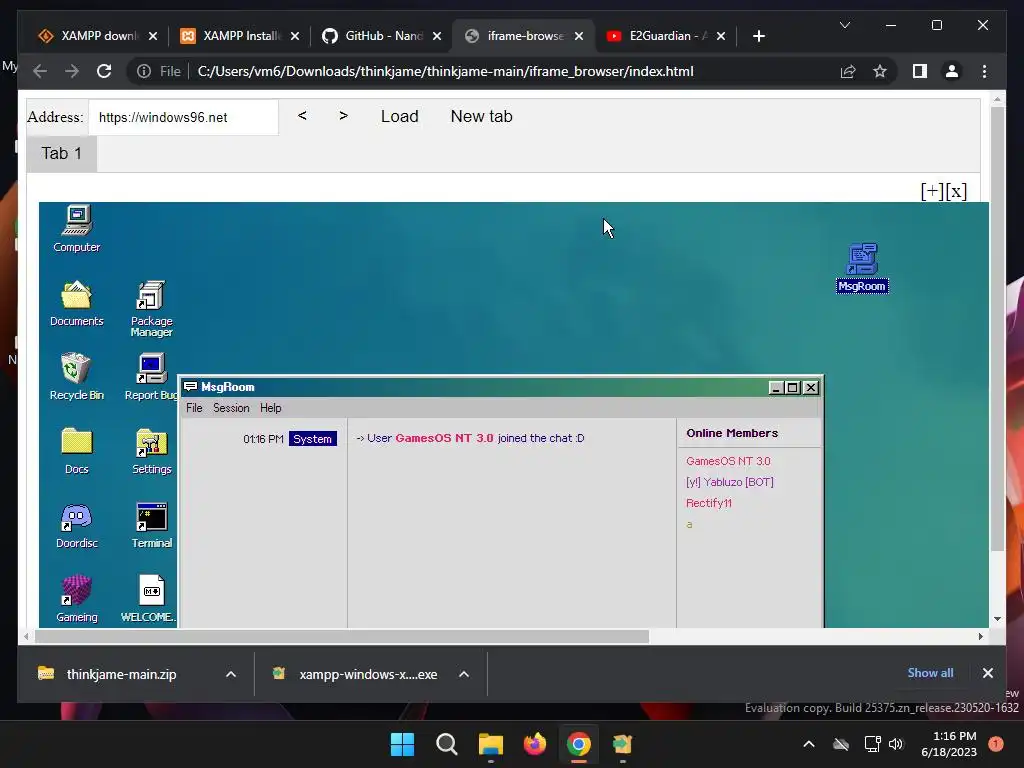Click the Load button
The height and width of the screenshot is (768, 1024).
click(400, 116)
